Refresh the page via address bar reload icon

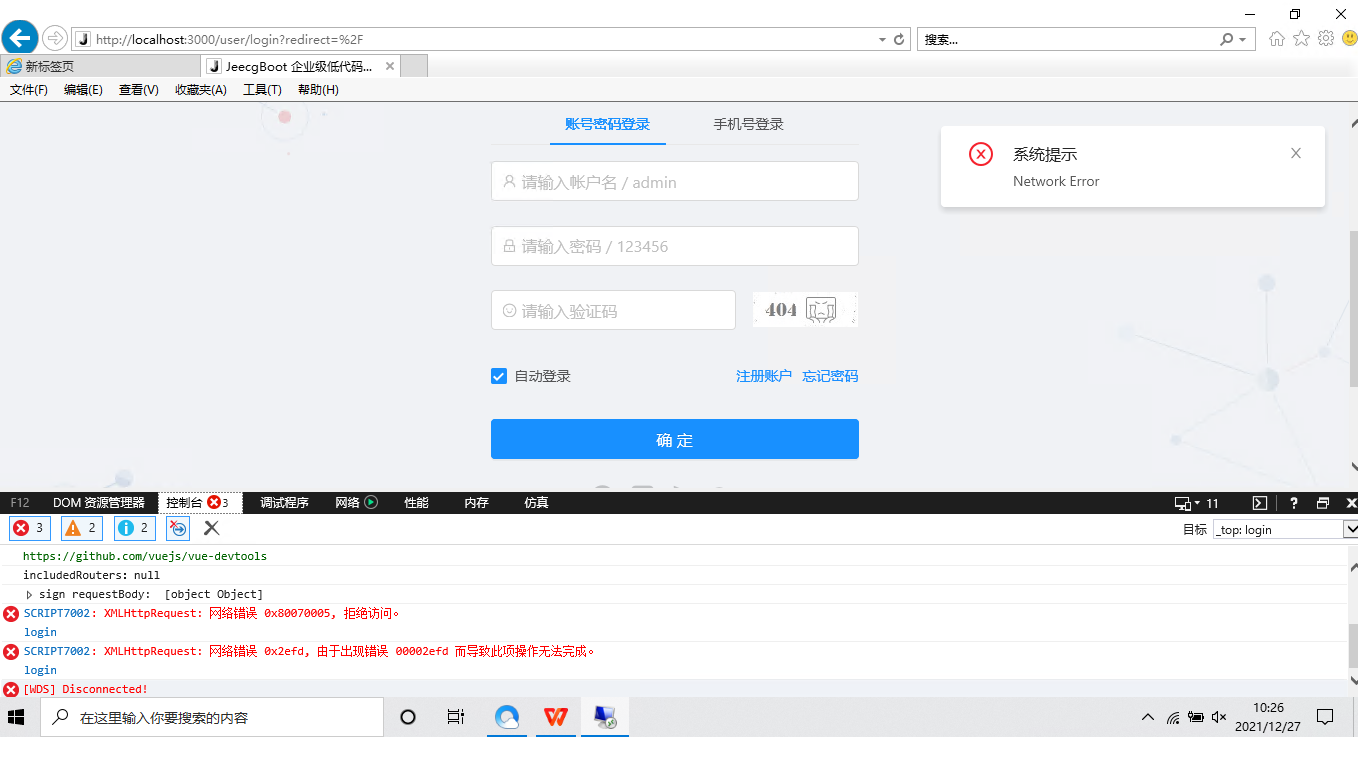coord(899,39)
